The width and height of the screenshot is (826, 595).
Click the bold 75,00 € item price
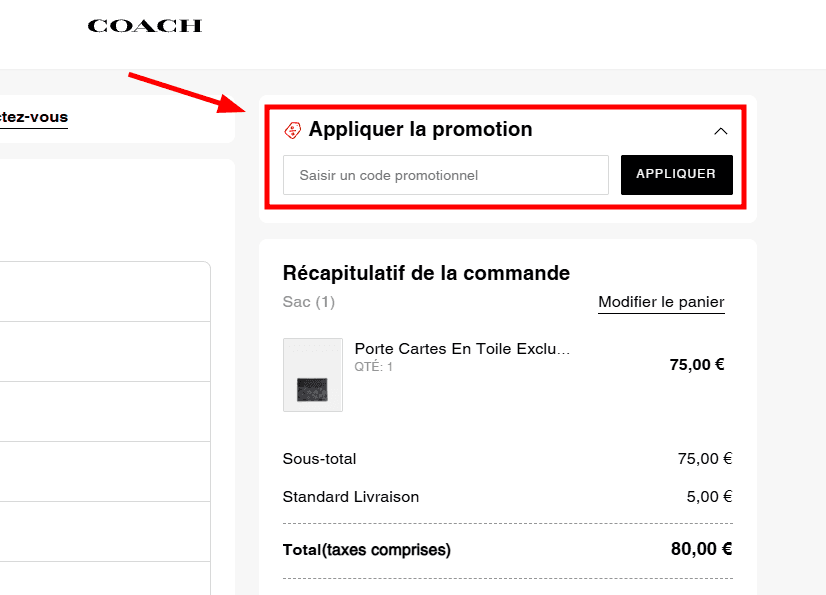(696, 365)
